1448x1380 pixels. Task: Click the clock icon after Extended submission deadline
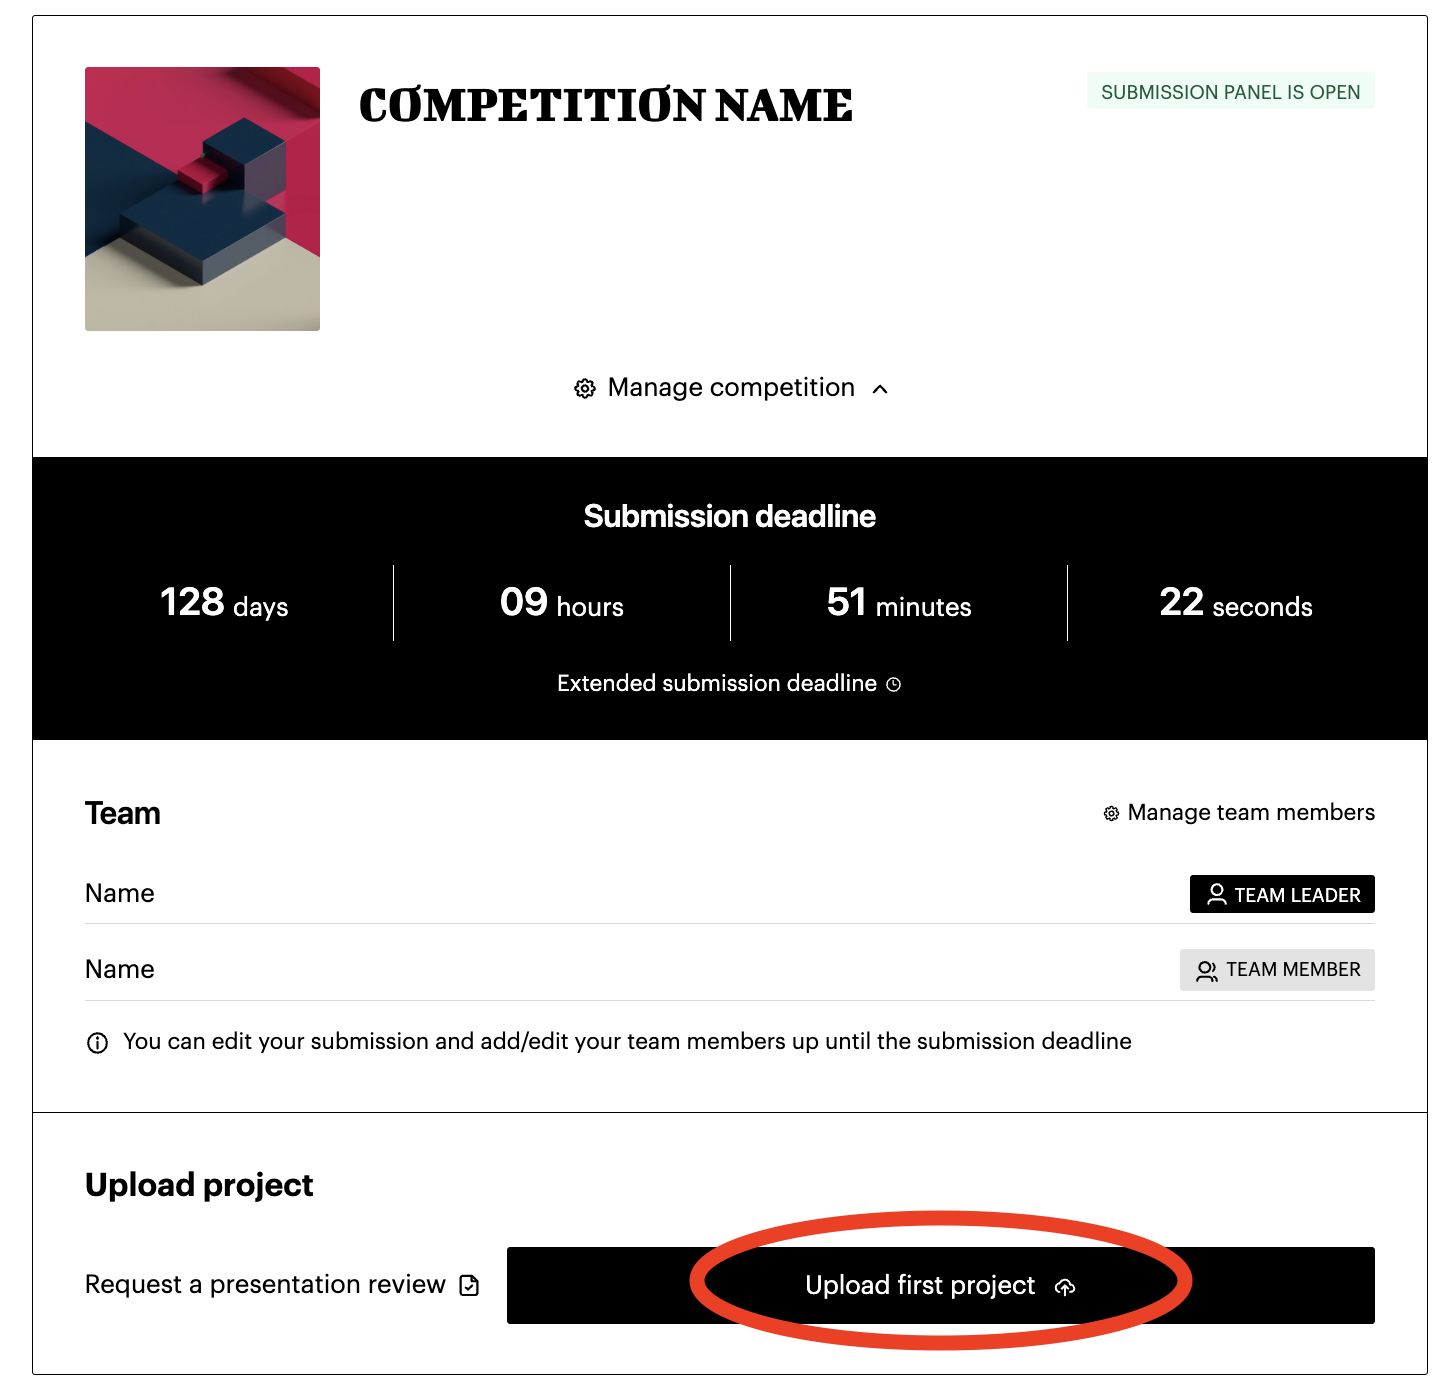894,684
